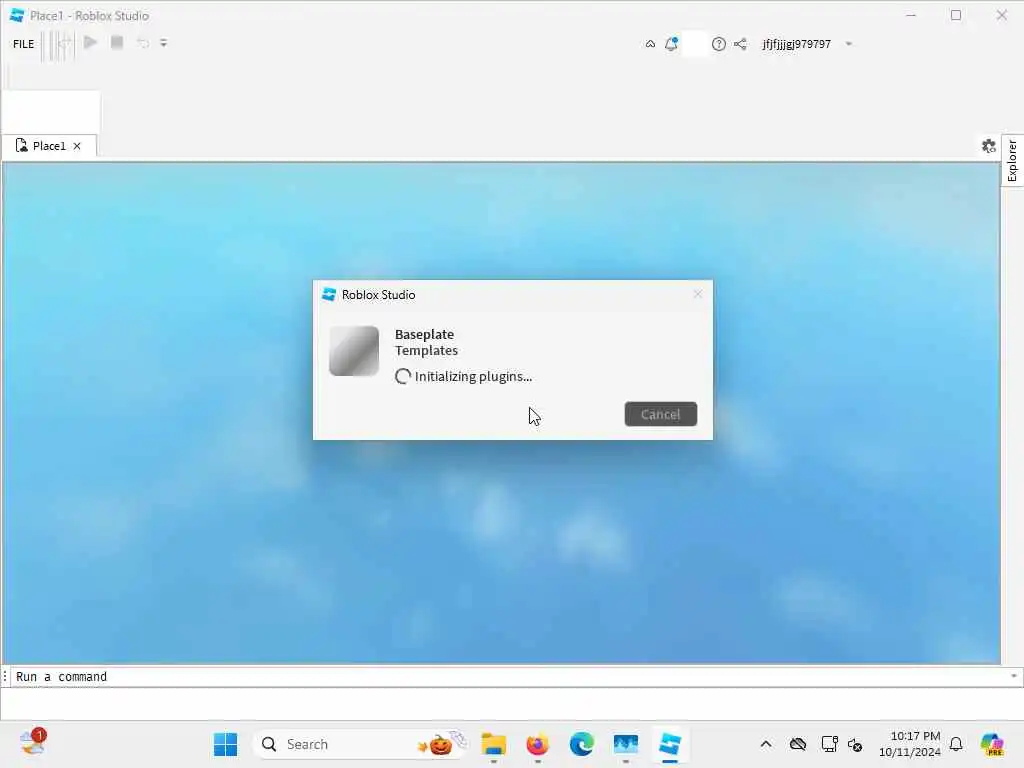This screenshot has width=1024, height=768.
Task: Minimize the Roblox Studio window
Action: point(911,15)
